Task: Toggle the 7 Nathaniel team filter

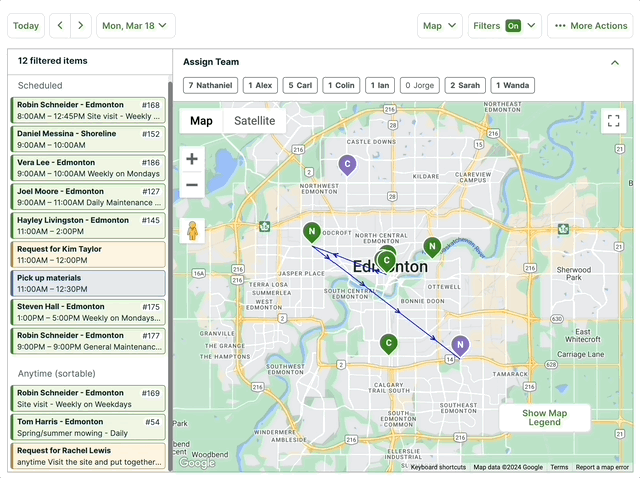Action: (209, 86)
